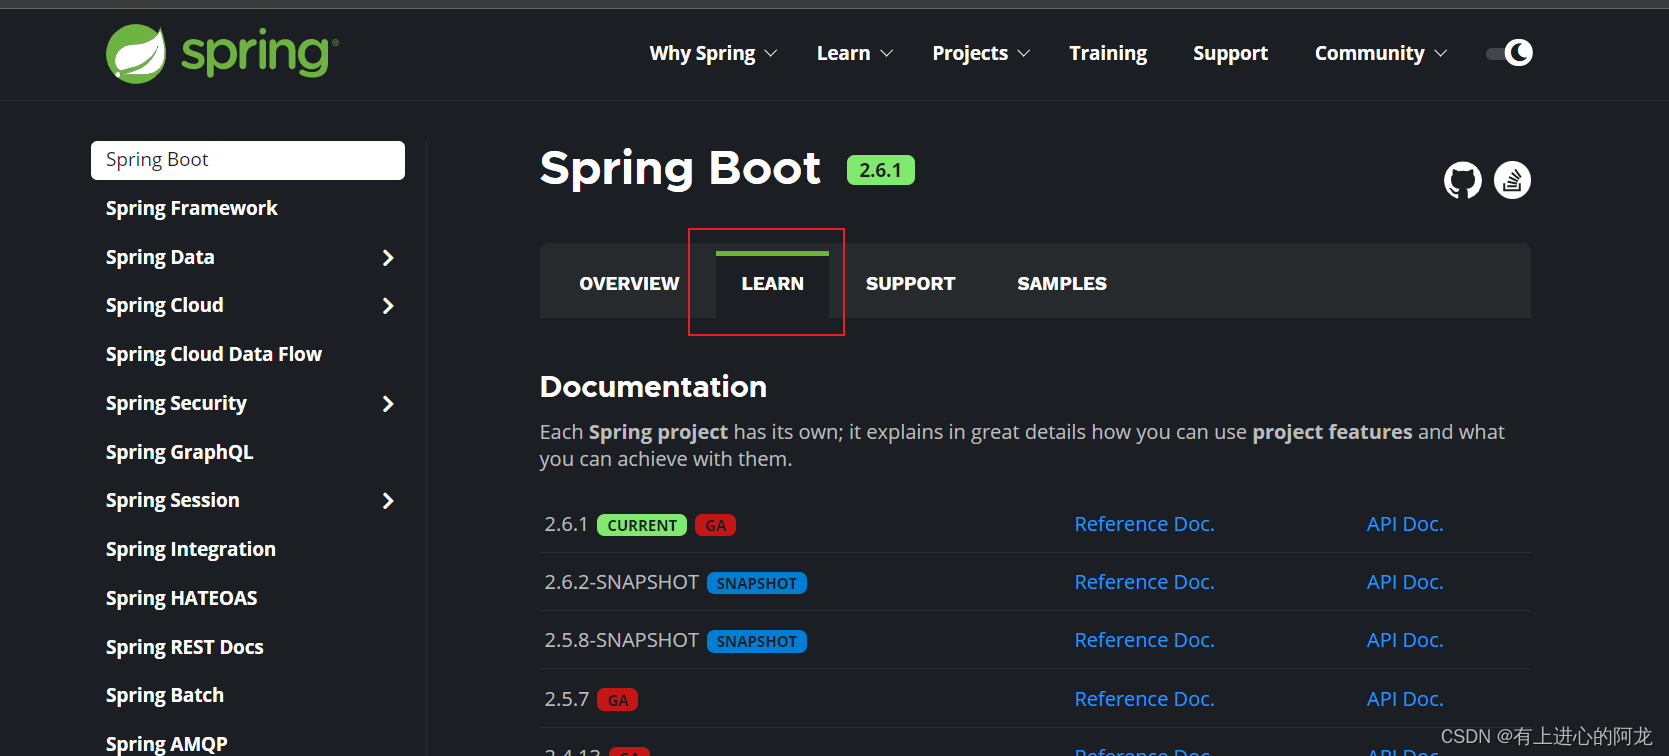
Task: Open Spring Cloud project link
Action: tap(165, 305)
